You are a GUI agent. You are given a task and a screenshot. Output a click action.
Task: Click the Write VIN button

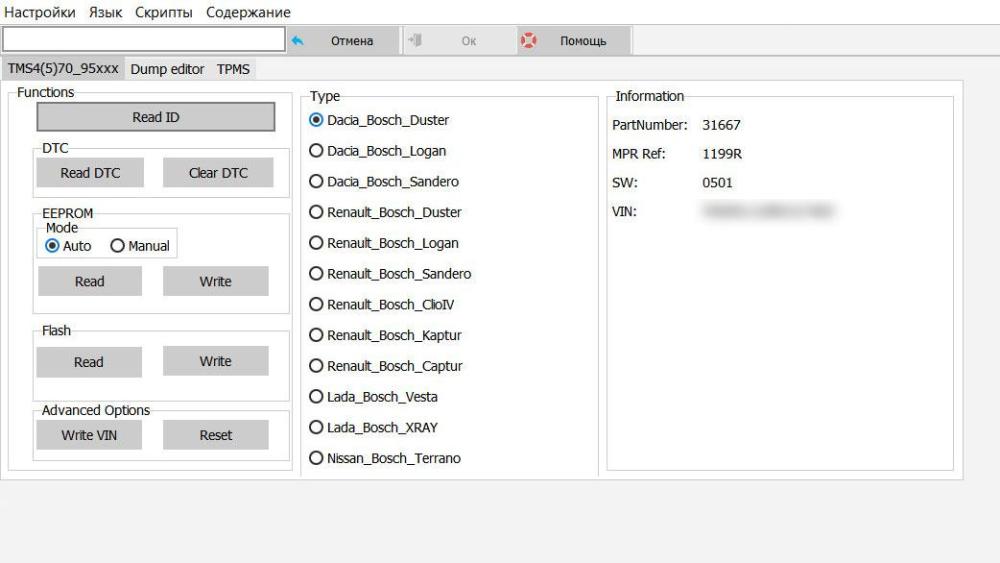coord(89,435)
